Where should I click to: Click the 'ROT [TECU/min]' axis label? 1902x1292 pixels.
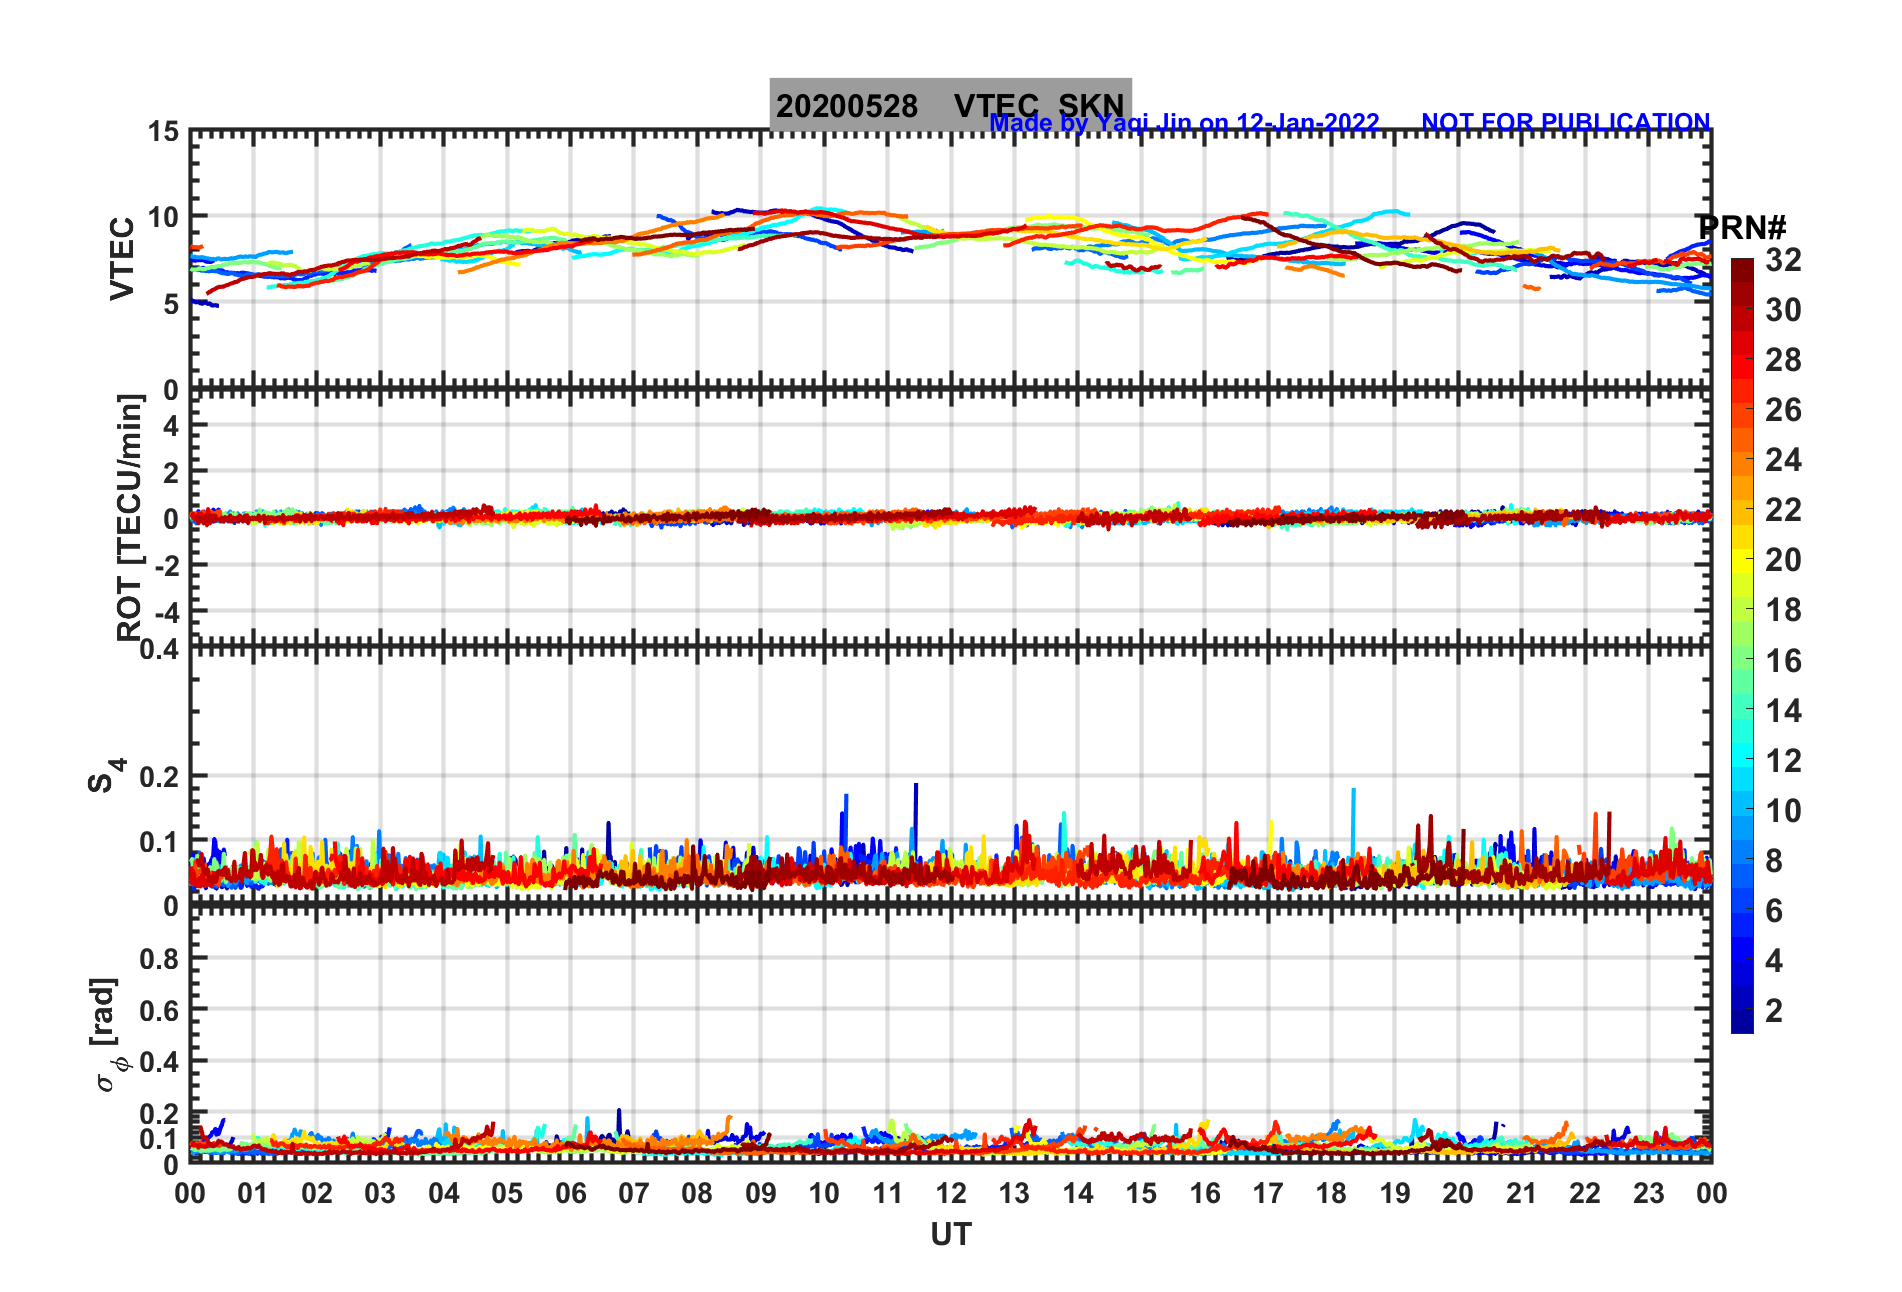(130, 517)
